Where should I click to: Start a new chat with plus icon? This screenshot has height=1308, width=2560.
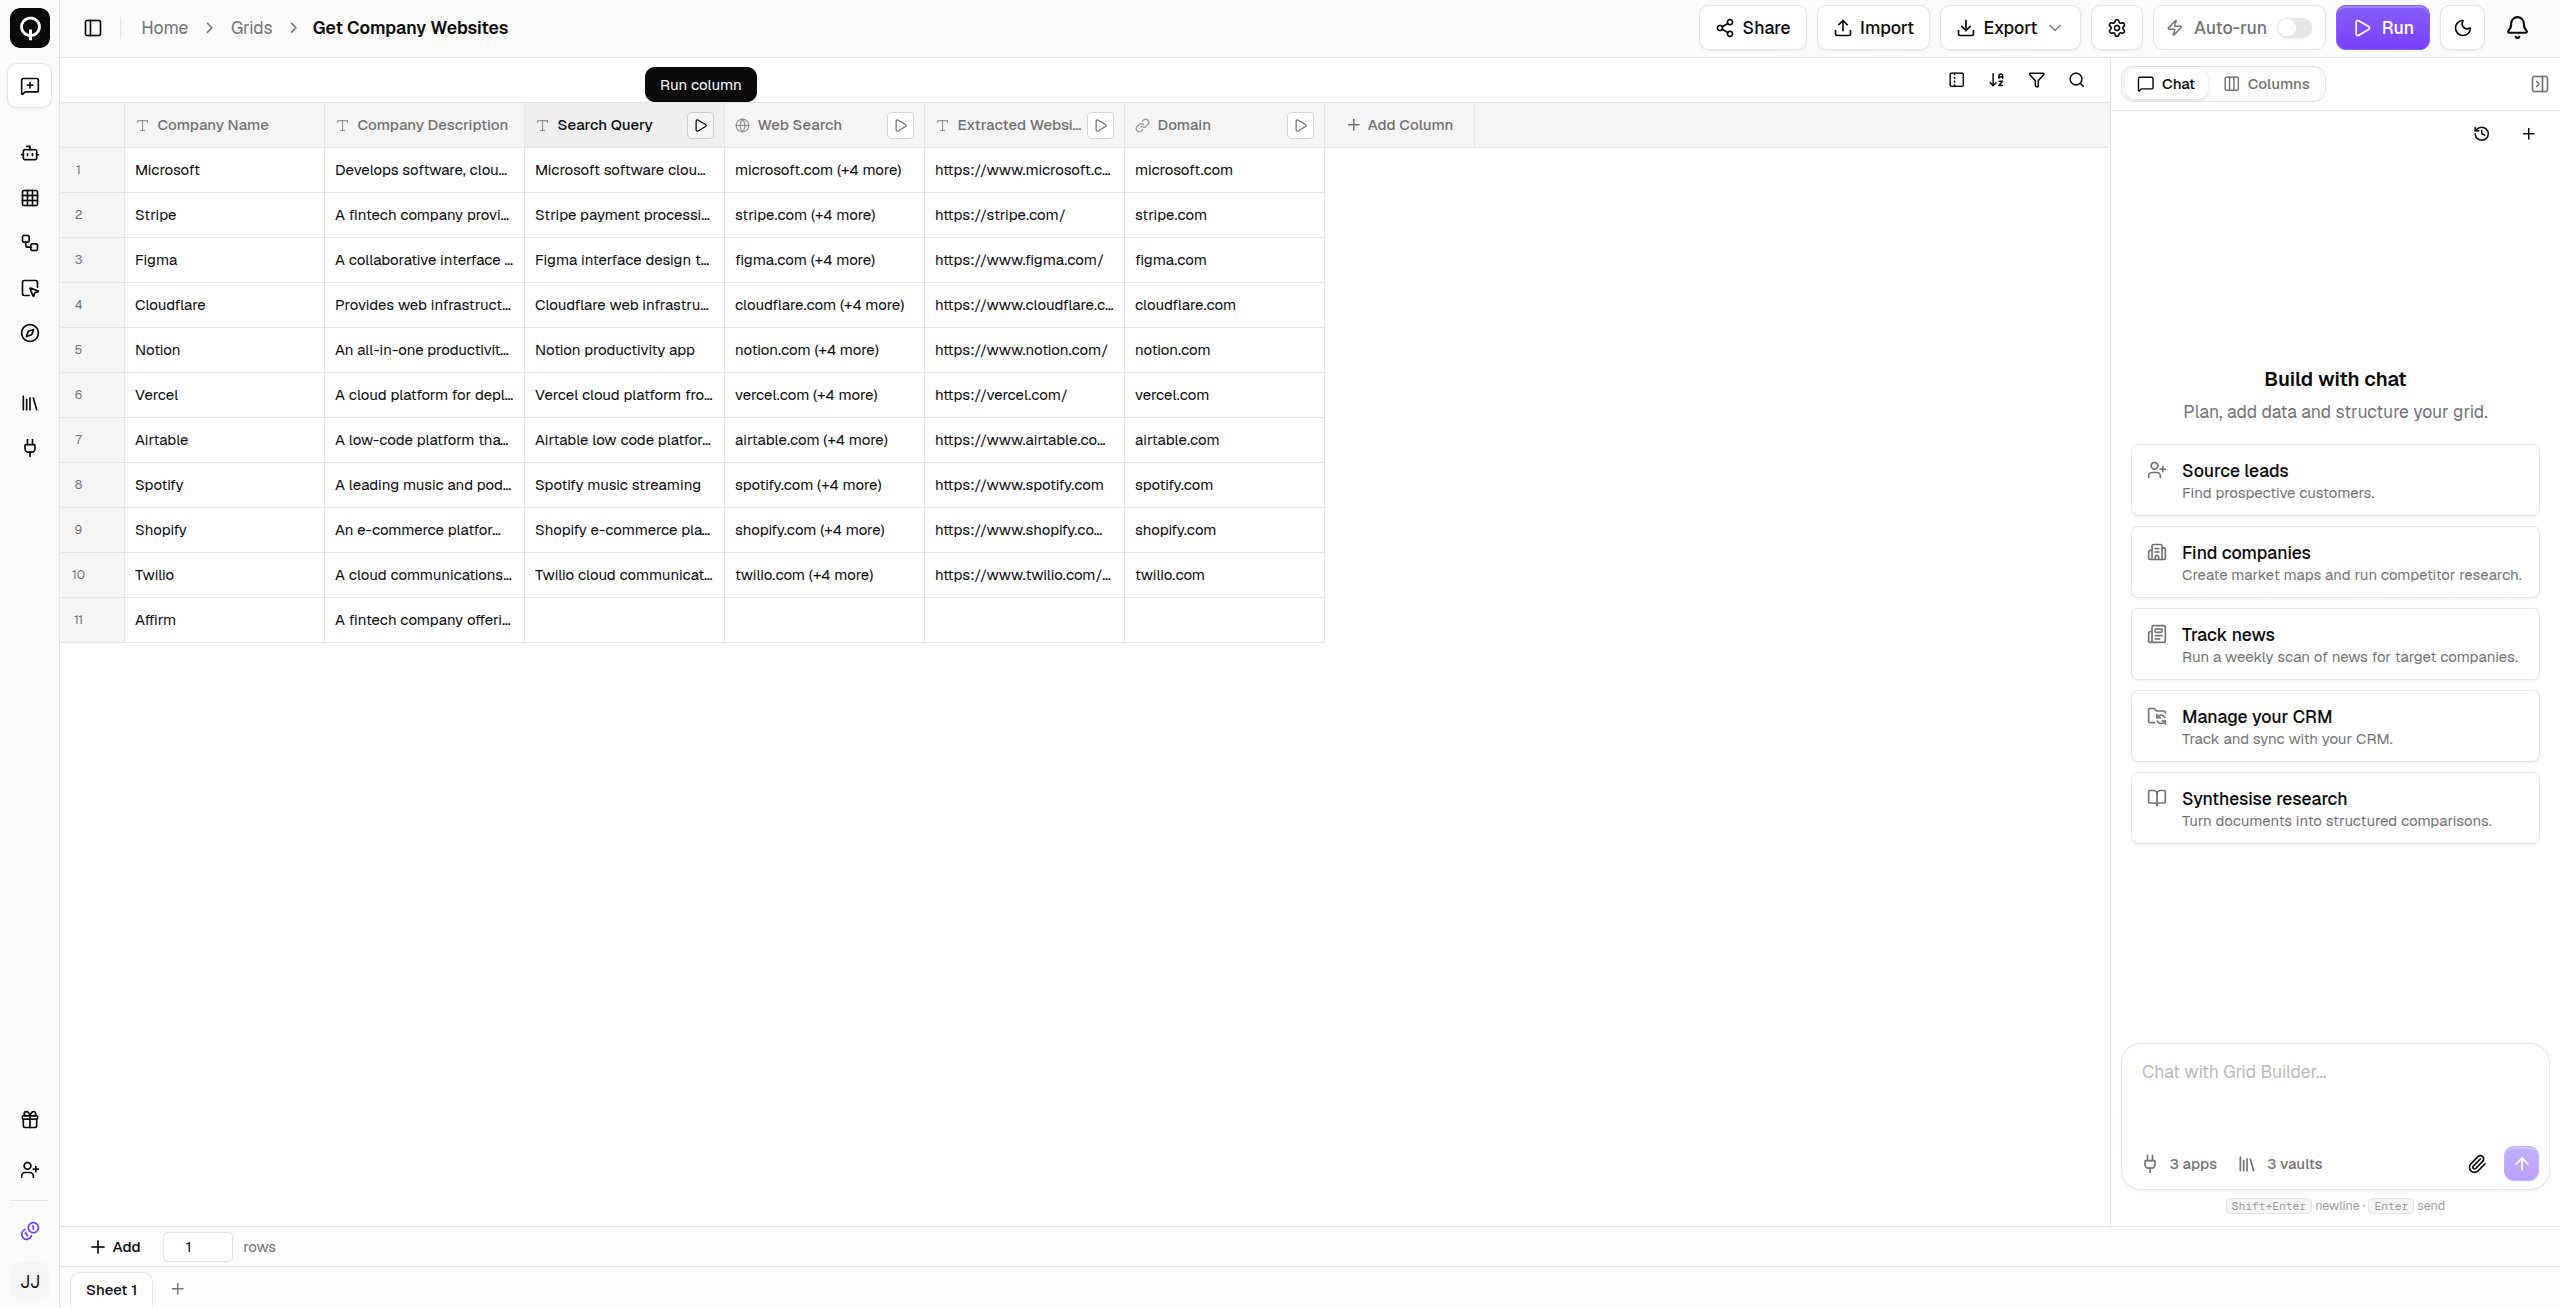click(x=2528, y=134)
